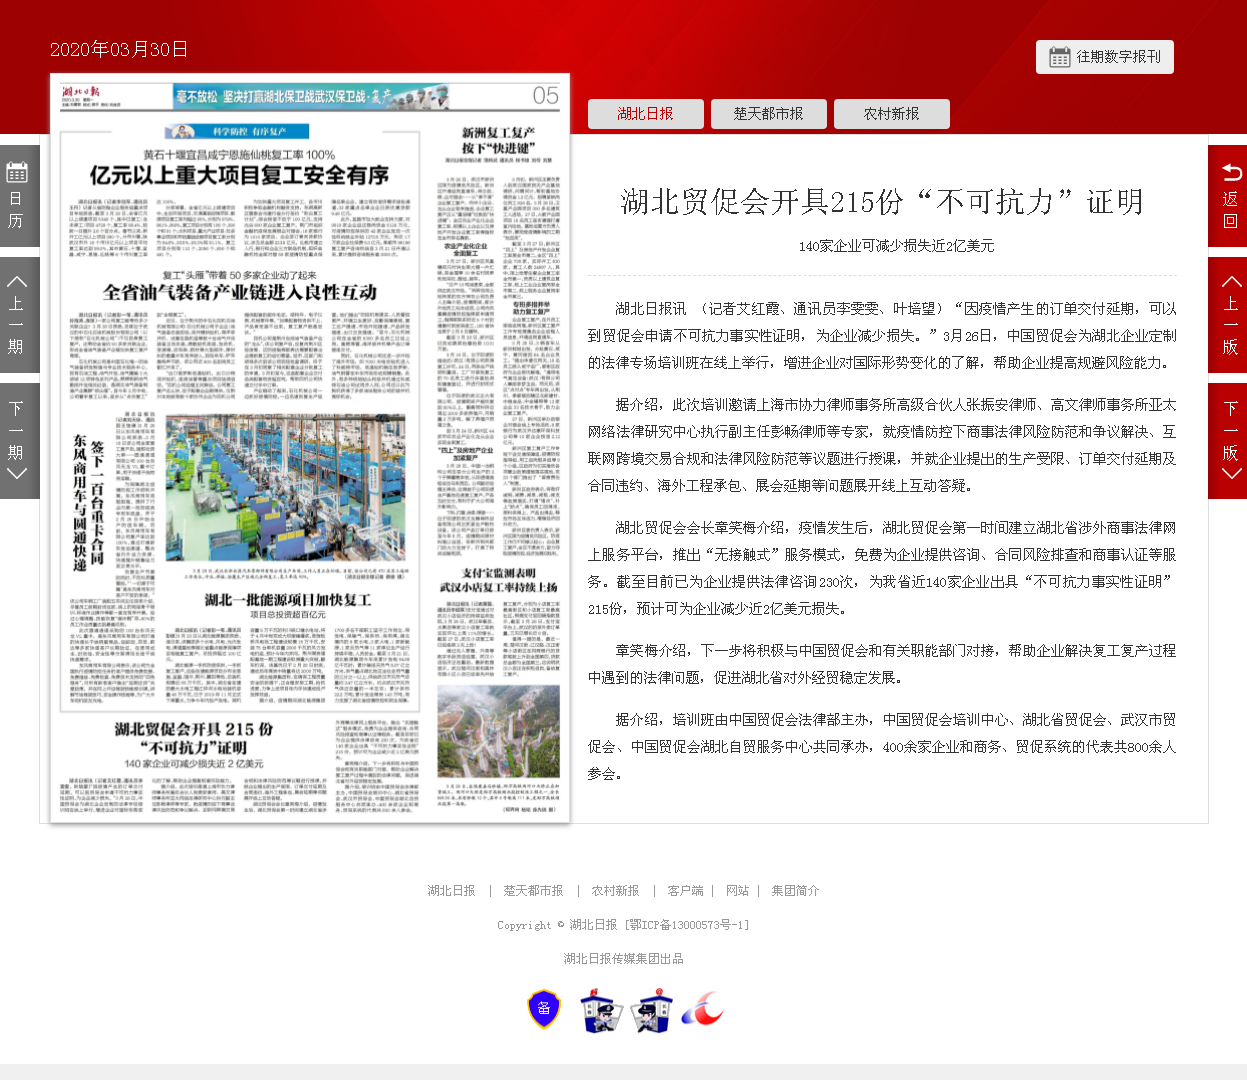Open the 集团简介 footer link
Image resolution: width=1247 pixels, height=1080 pixels.
[x=795, y=890]
